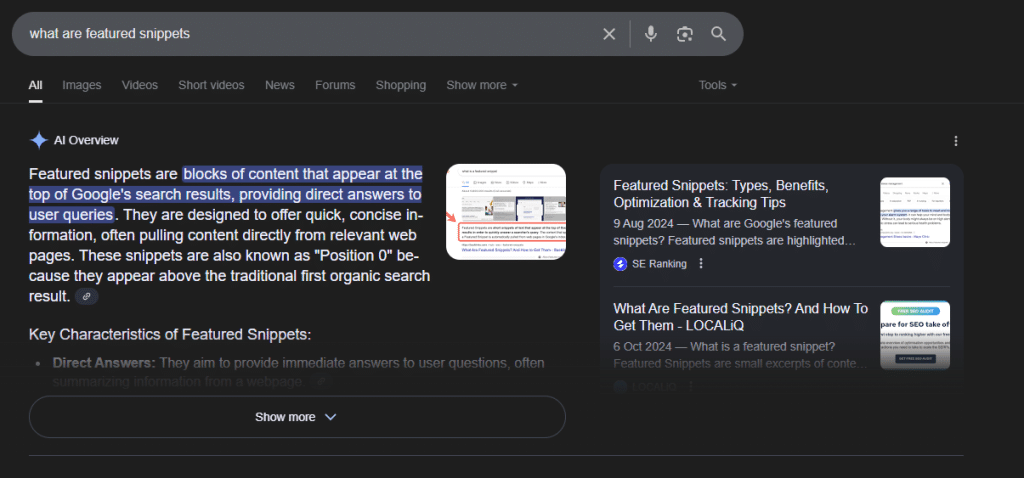Switch to the News tab
The width and height of the screenshot is (1024, 478).
280,85
